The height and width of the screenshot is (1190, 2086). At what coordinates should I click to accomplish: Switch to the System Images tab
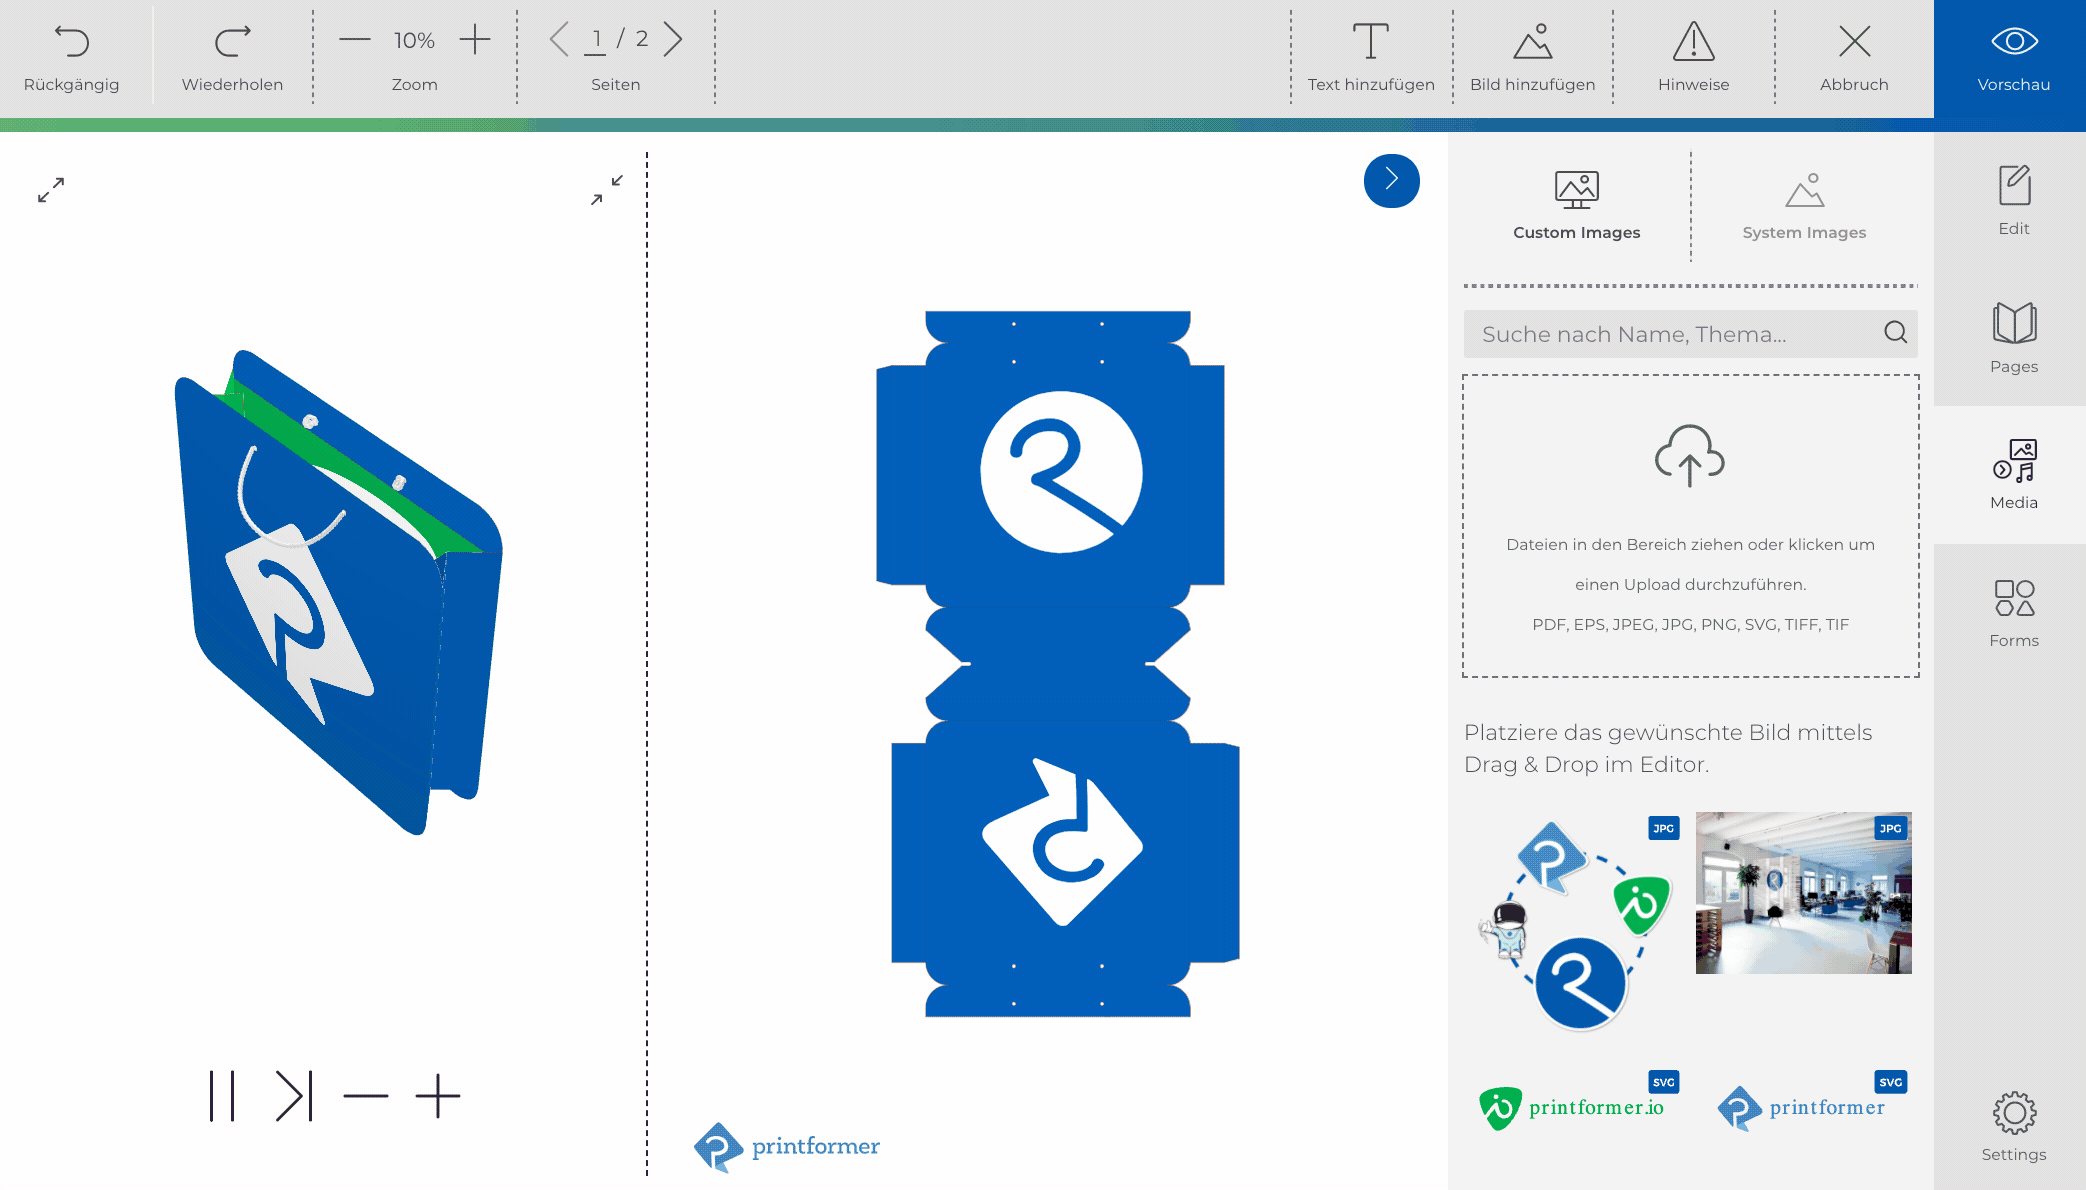click(x=1804, y=203)
